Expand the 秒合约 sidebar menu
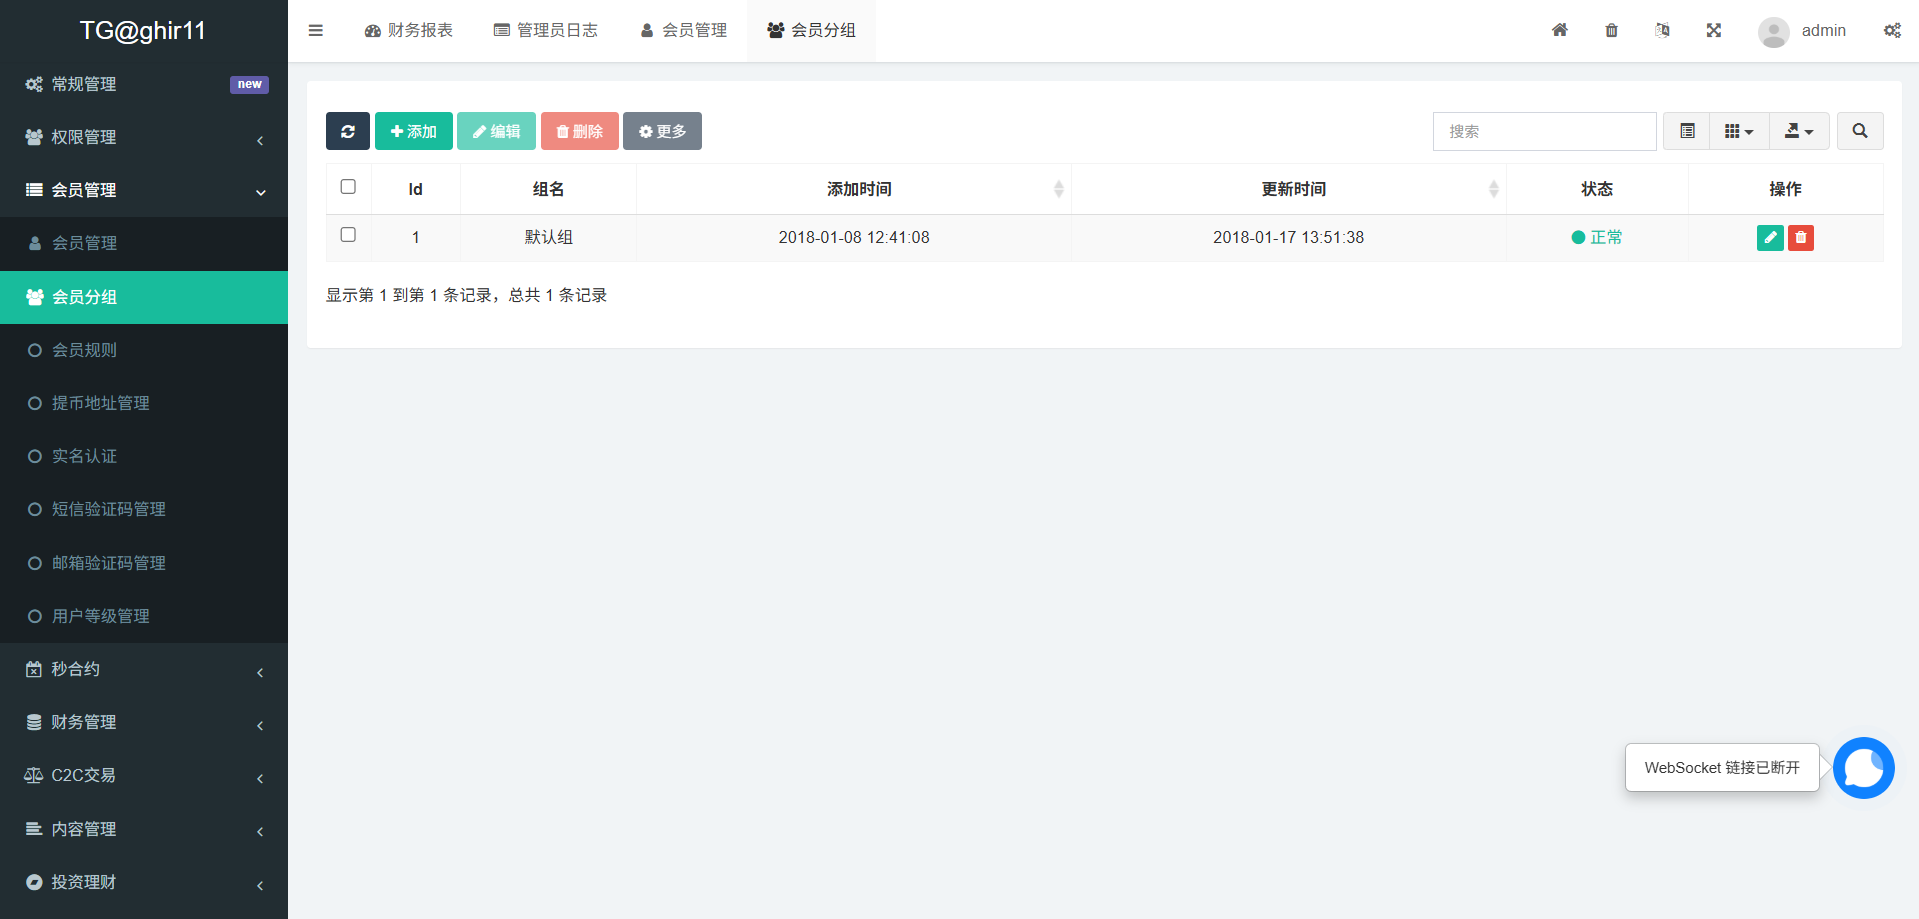Image resolution: width=1919 pixels, height=919 pixels. (x=144, y=669)
